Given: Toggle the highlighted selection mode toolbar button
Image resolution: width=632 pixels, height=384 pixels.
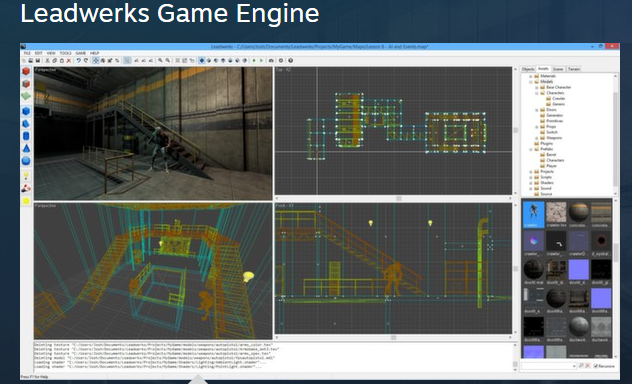Looking at the screenshot, I should pyautogui.click(x=96, y=60).
